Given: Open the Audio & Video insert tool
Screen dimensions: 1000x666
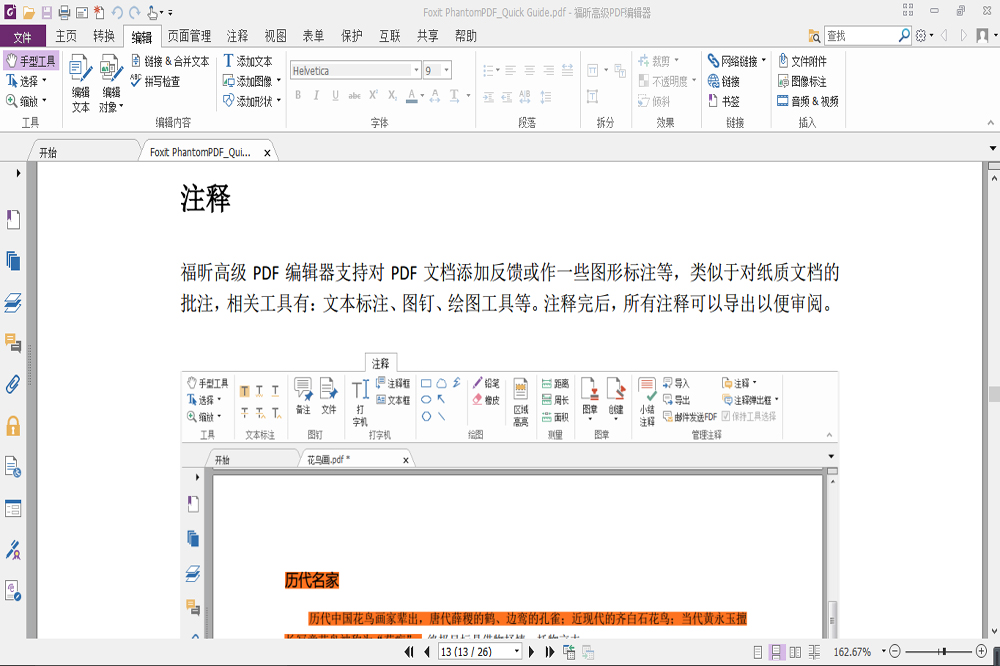Looking at the screenshot, I should (810, 100).
